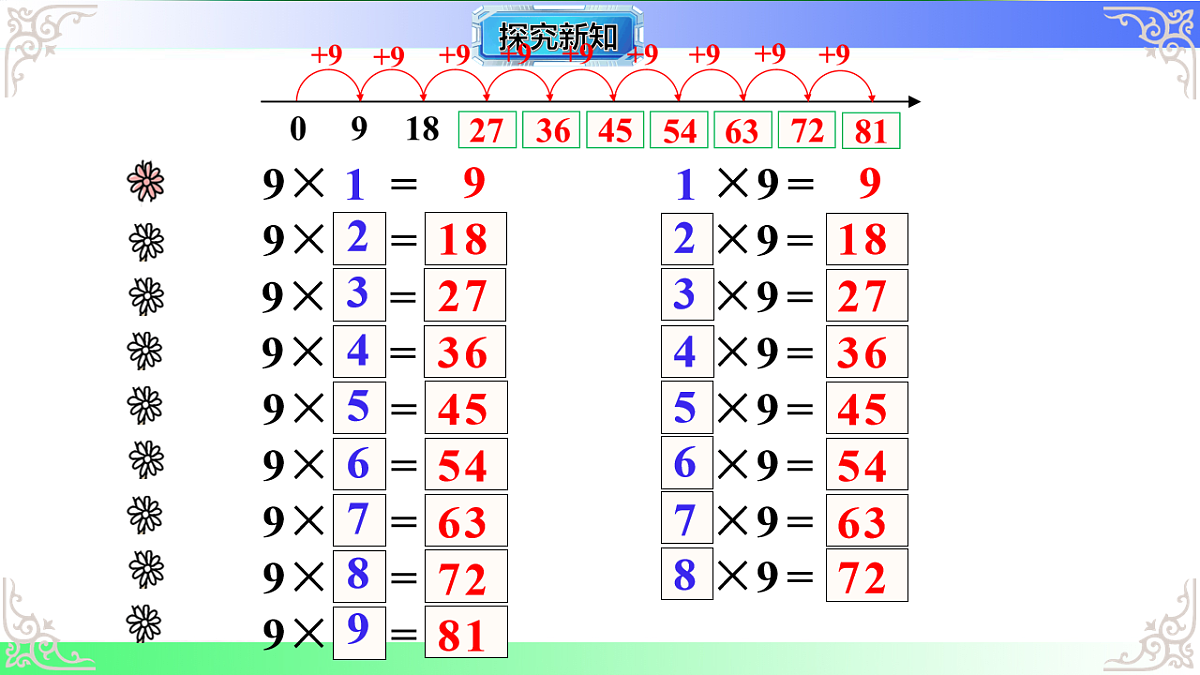Select the last +9 label above 81

pyautogui.click(x=835, y=54)
